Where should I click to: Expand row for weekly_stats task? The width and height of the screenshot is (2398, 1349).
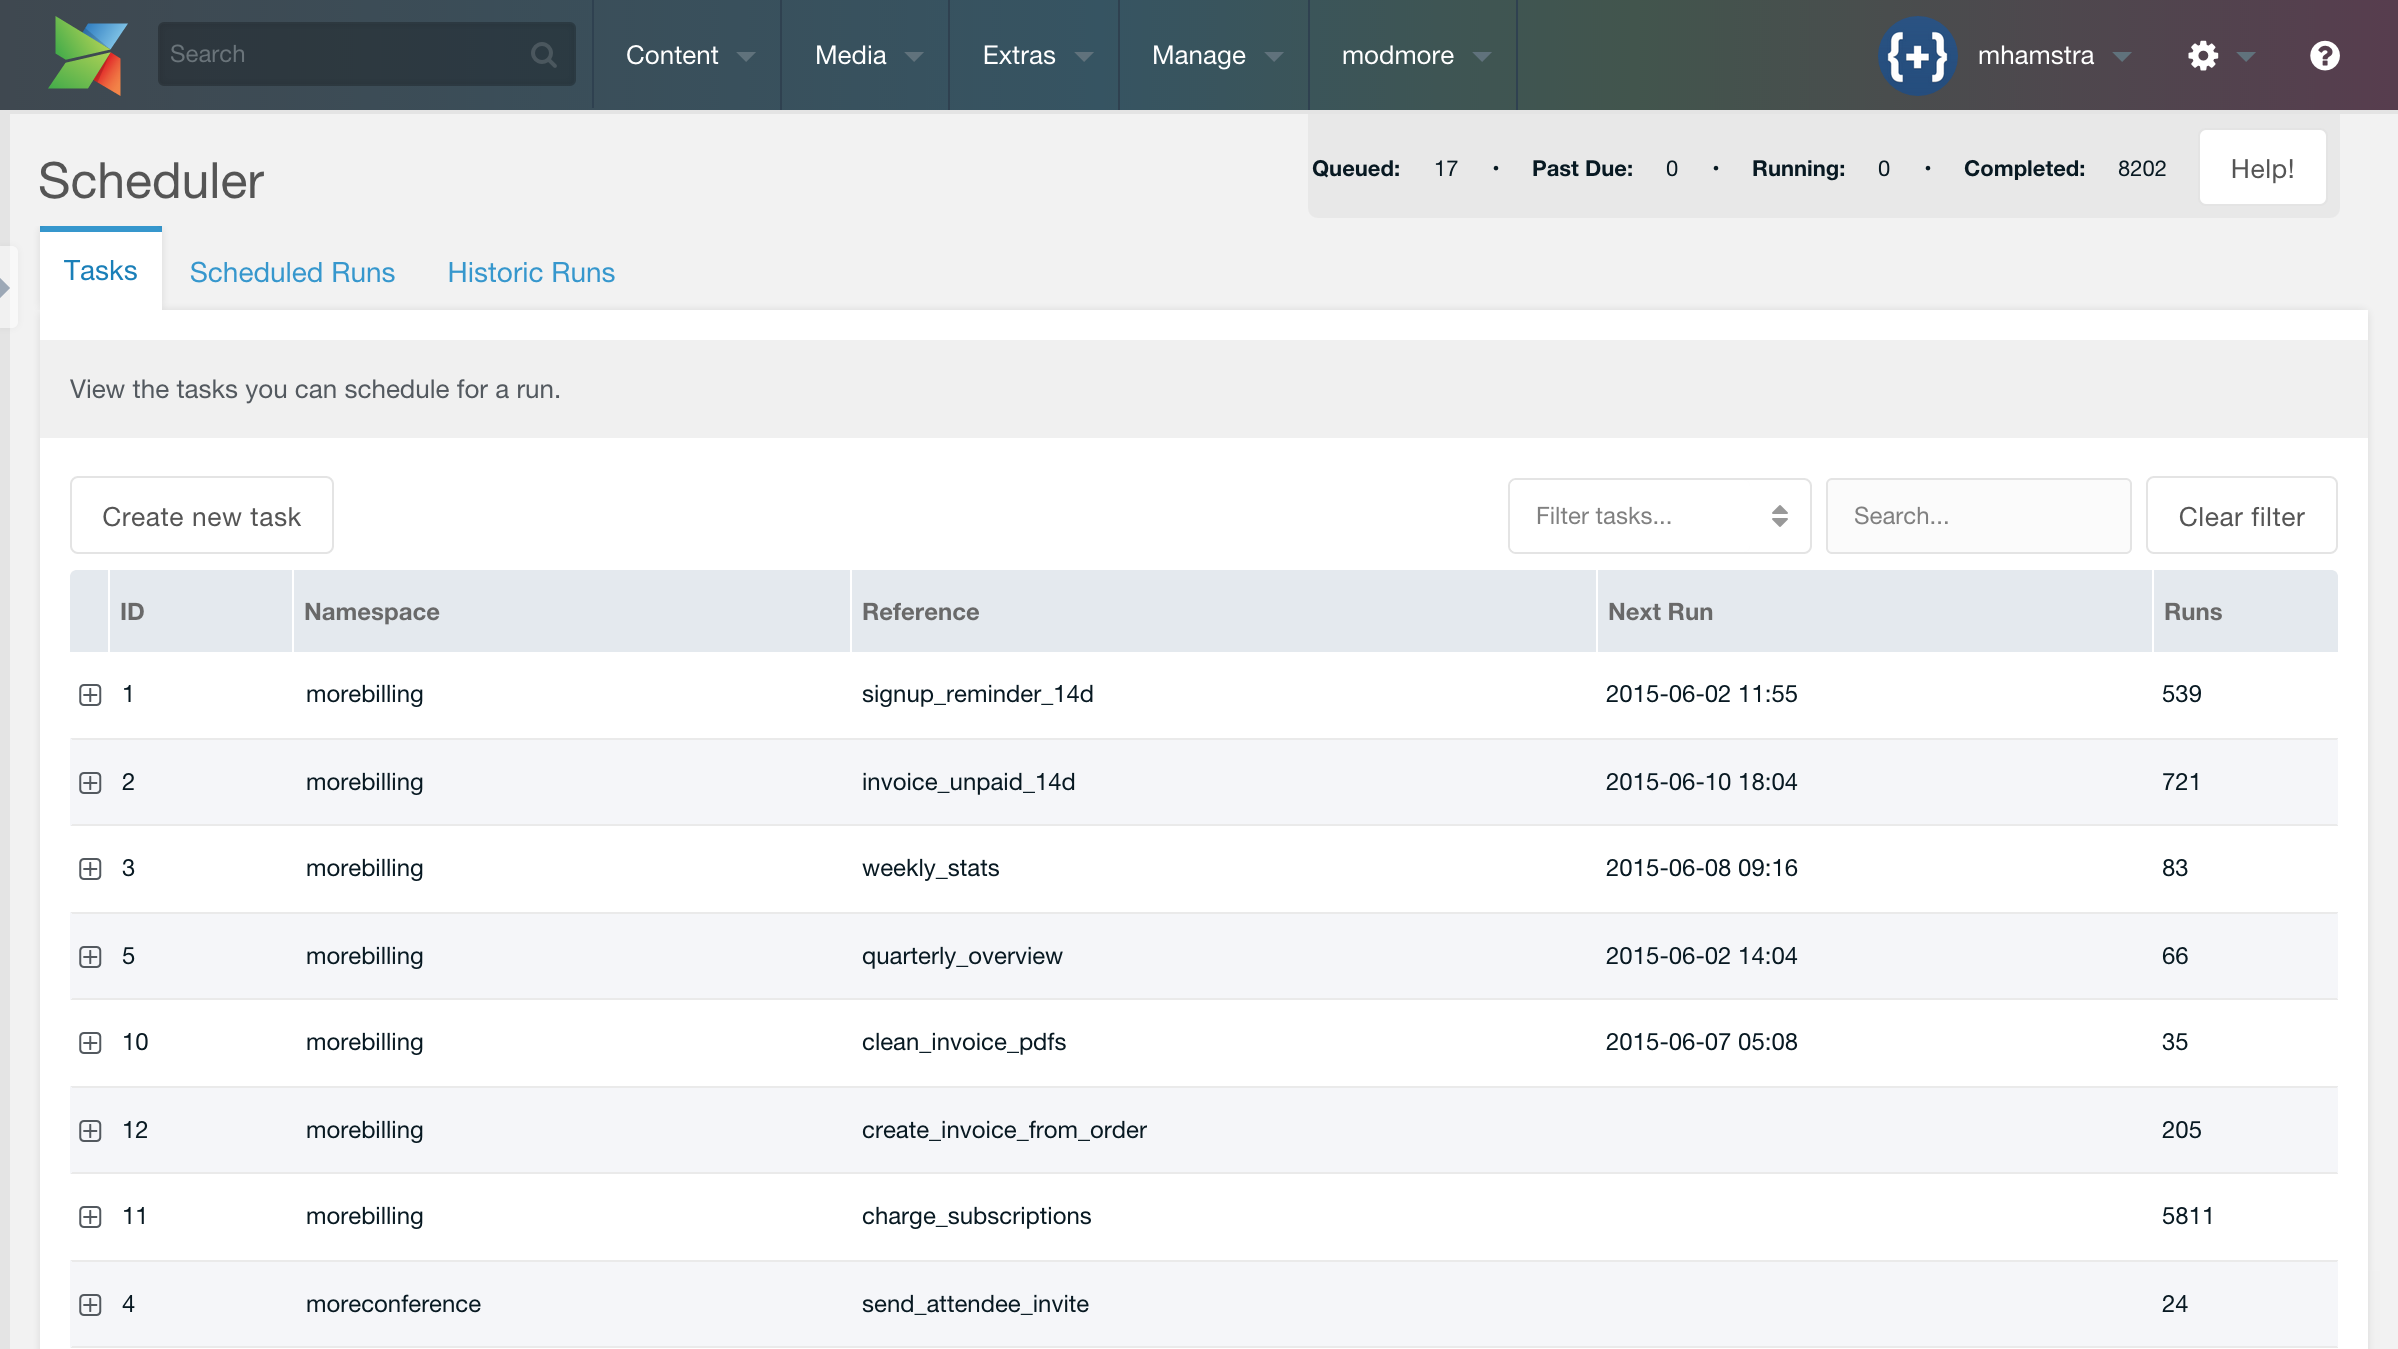(x=90, y=868)
